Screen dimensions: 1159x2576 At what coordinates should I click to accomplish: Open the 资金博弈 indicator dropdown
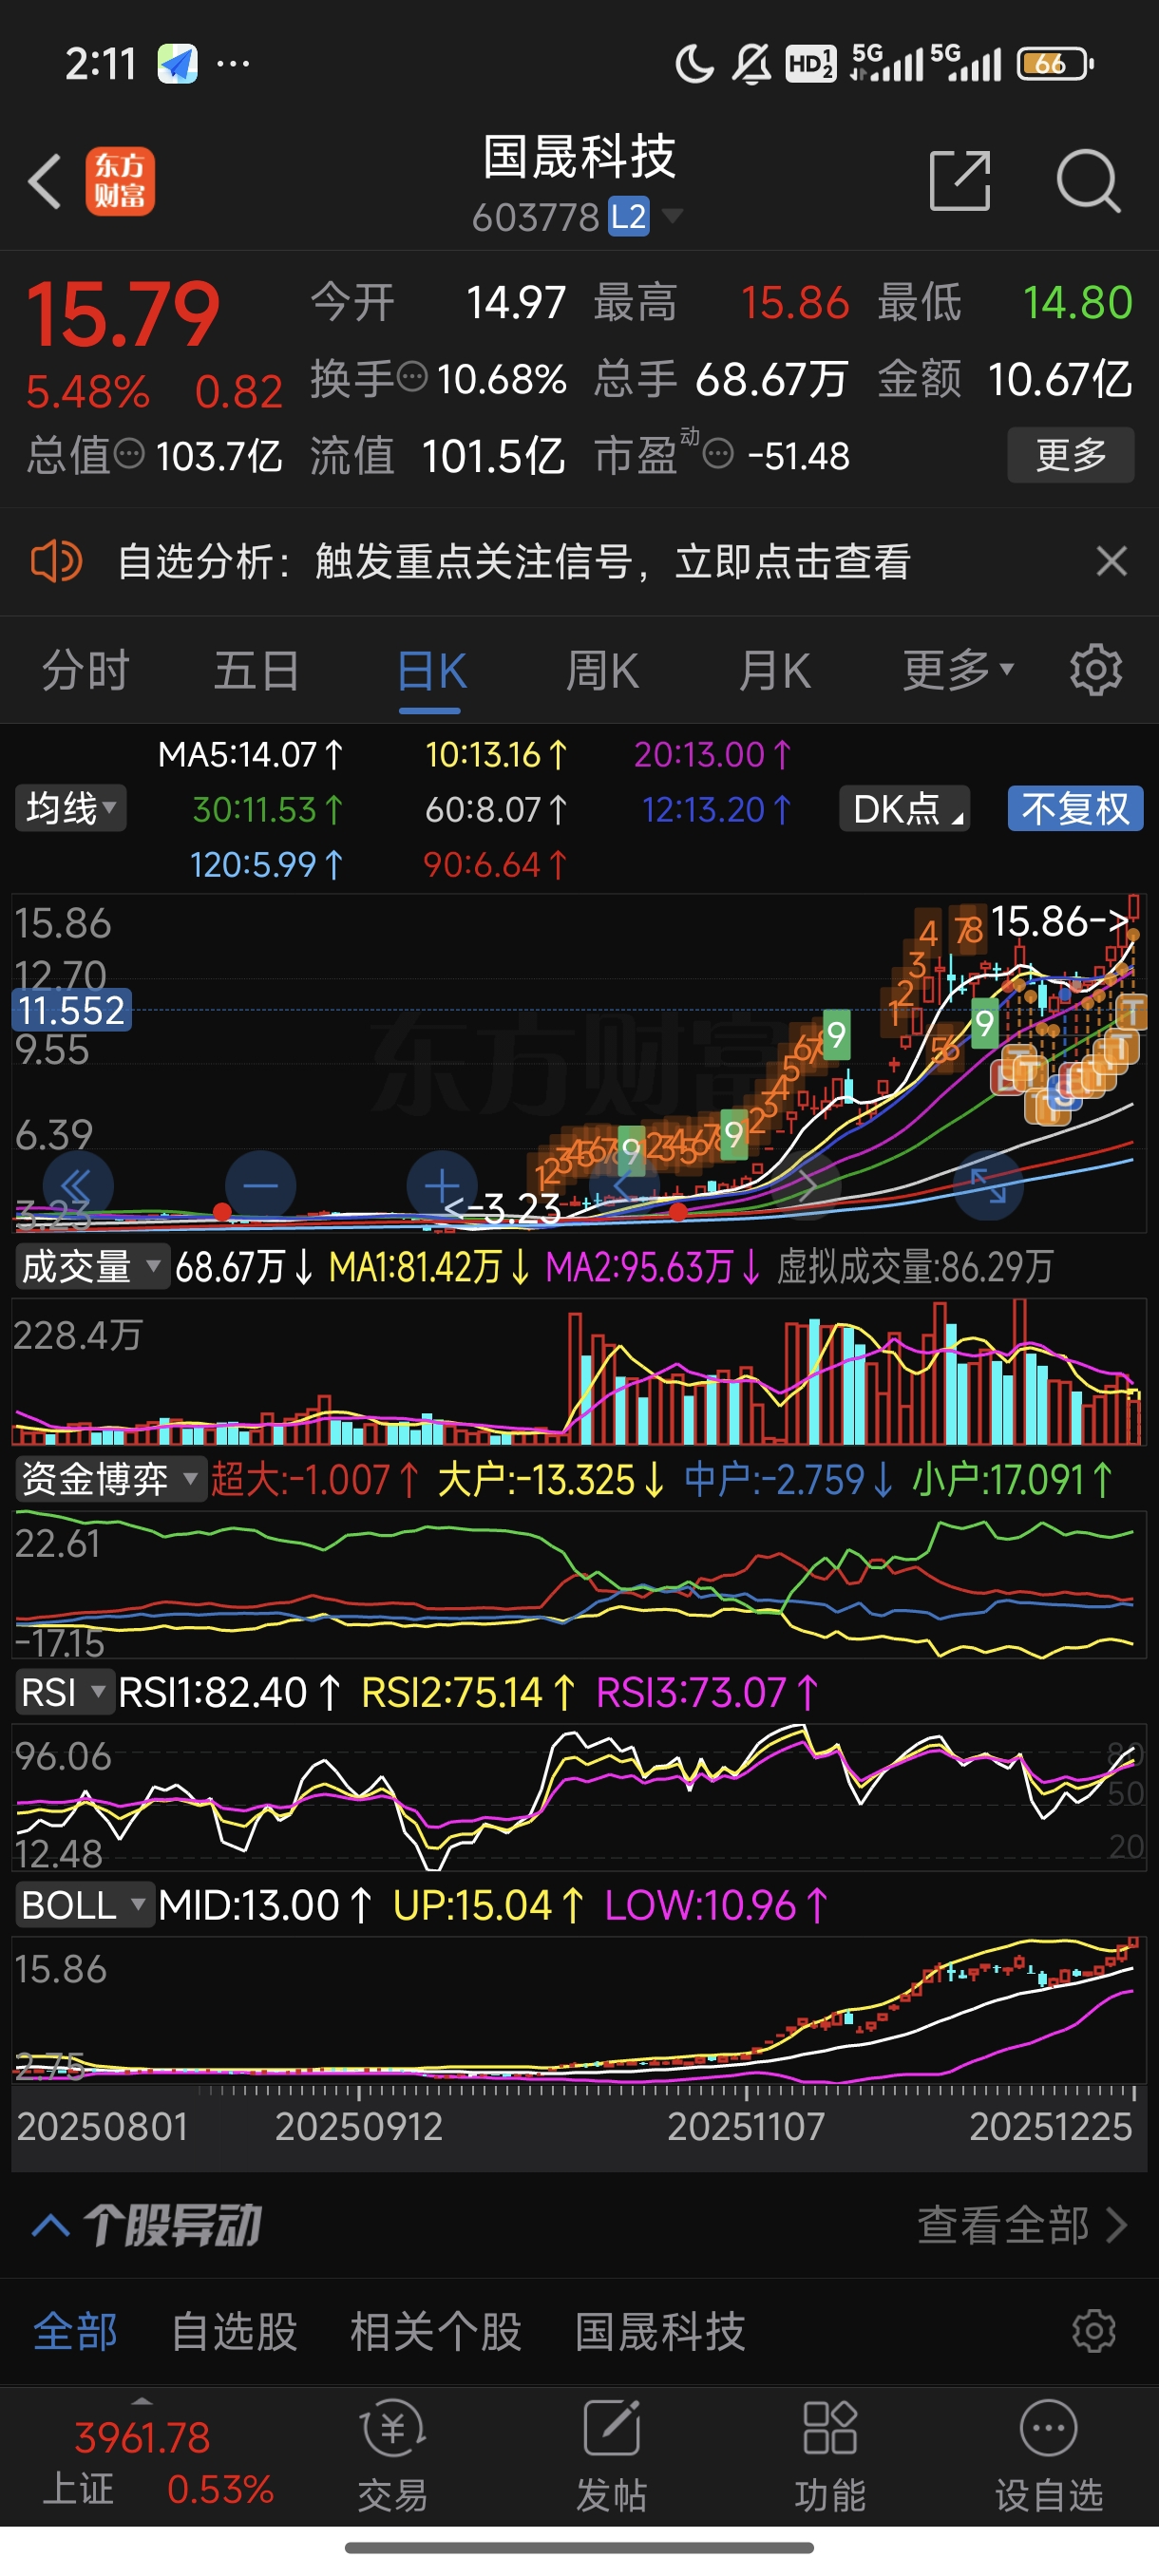pos(109,1478)
